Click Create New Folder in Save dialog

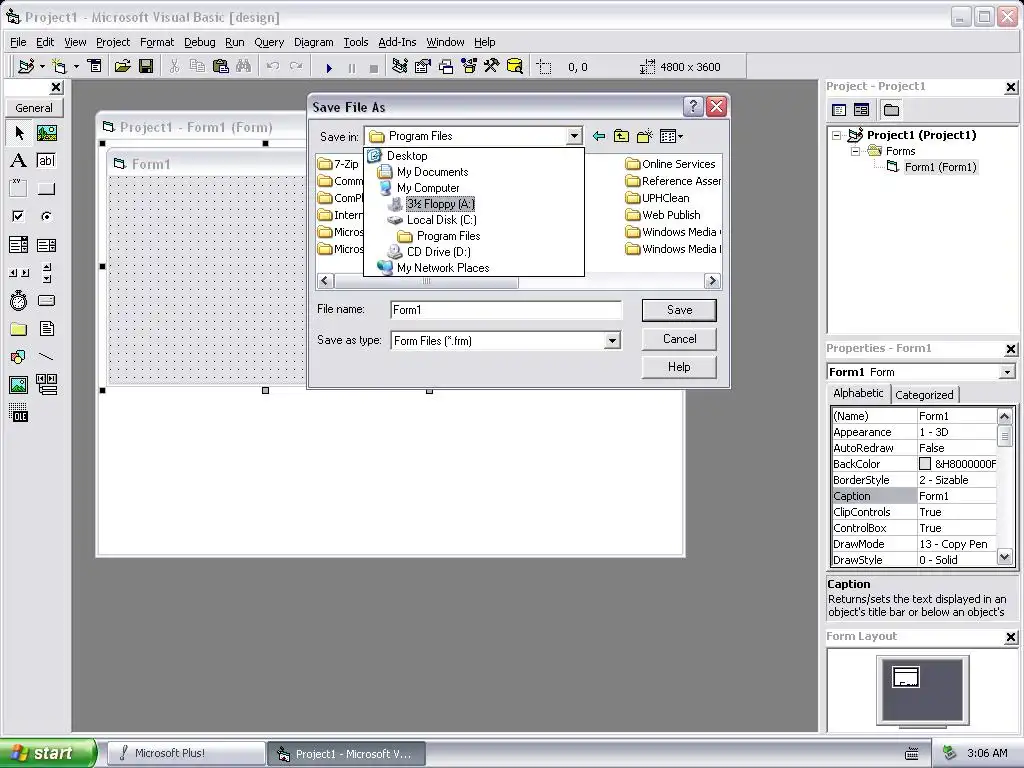(645, 136)
